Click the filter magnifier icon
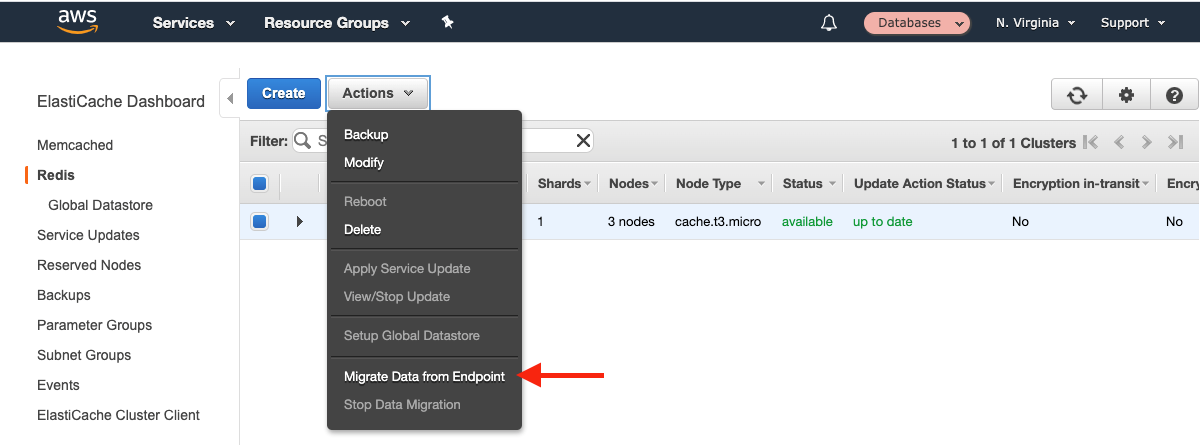 [303, 142]
